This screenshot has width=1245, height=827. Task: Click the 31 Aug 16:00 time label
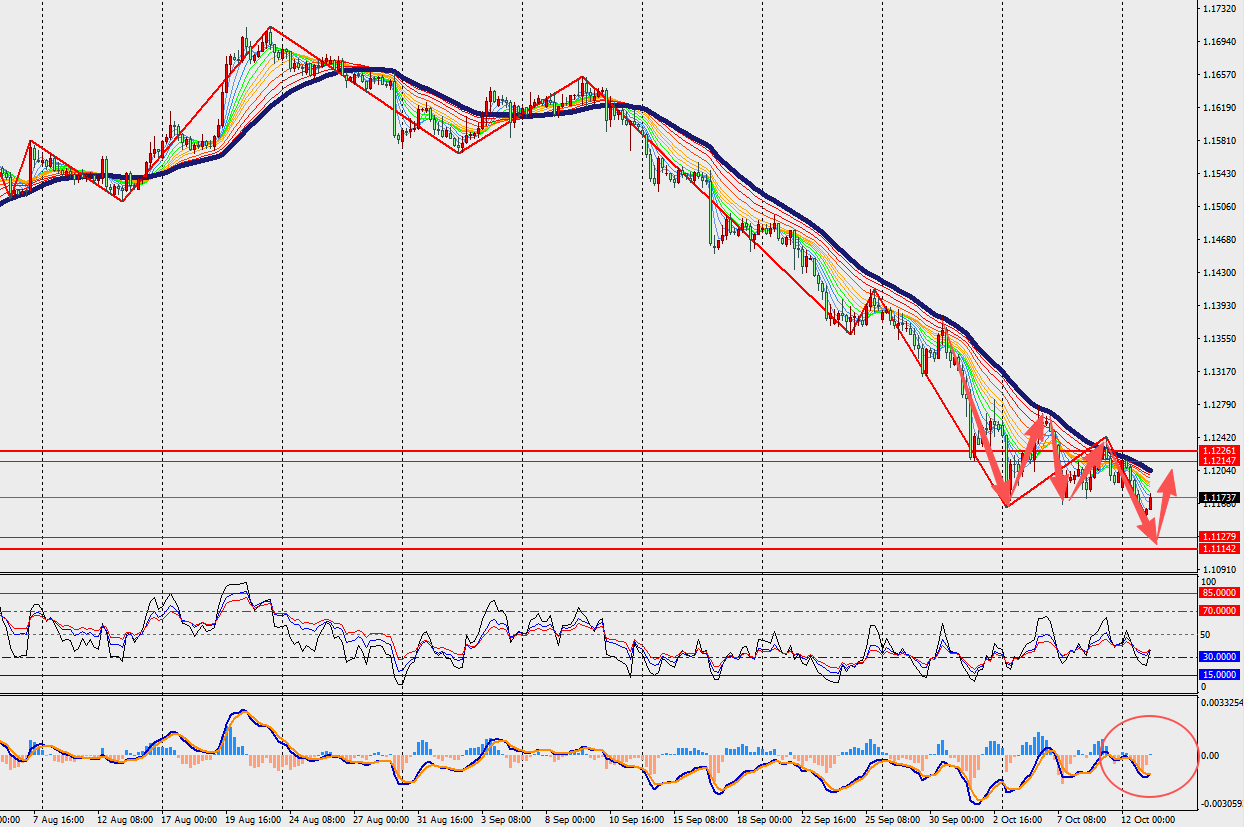[x=446, y=818]
